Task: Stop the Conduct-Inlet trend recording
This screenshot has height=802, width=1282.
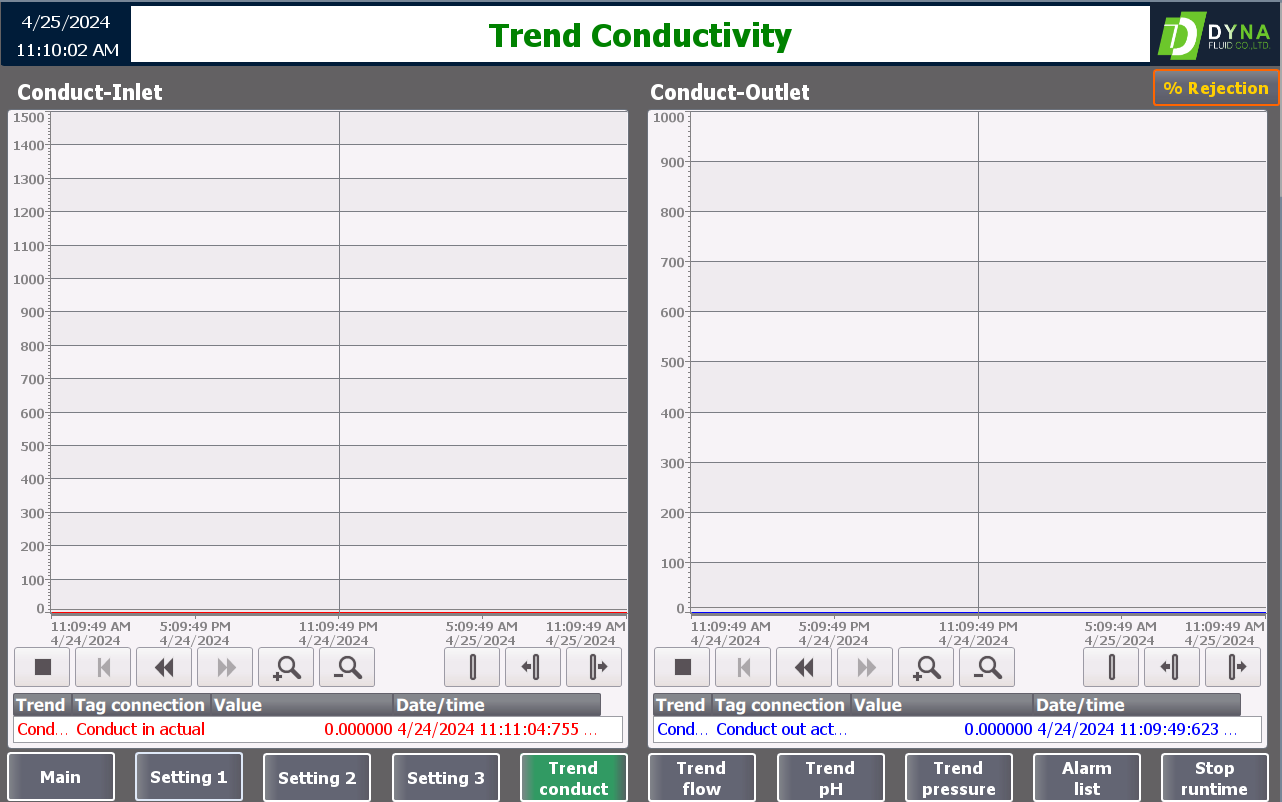Action: 42,667
